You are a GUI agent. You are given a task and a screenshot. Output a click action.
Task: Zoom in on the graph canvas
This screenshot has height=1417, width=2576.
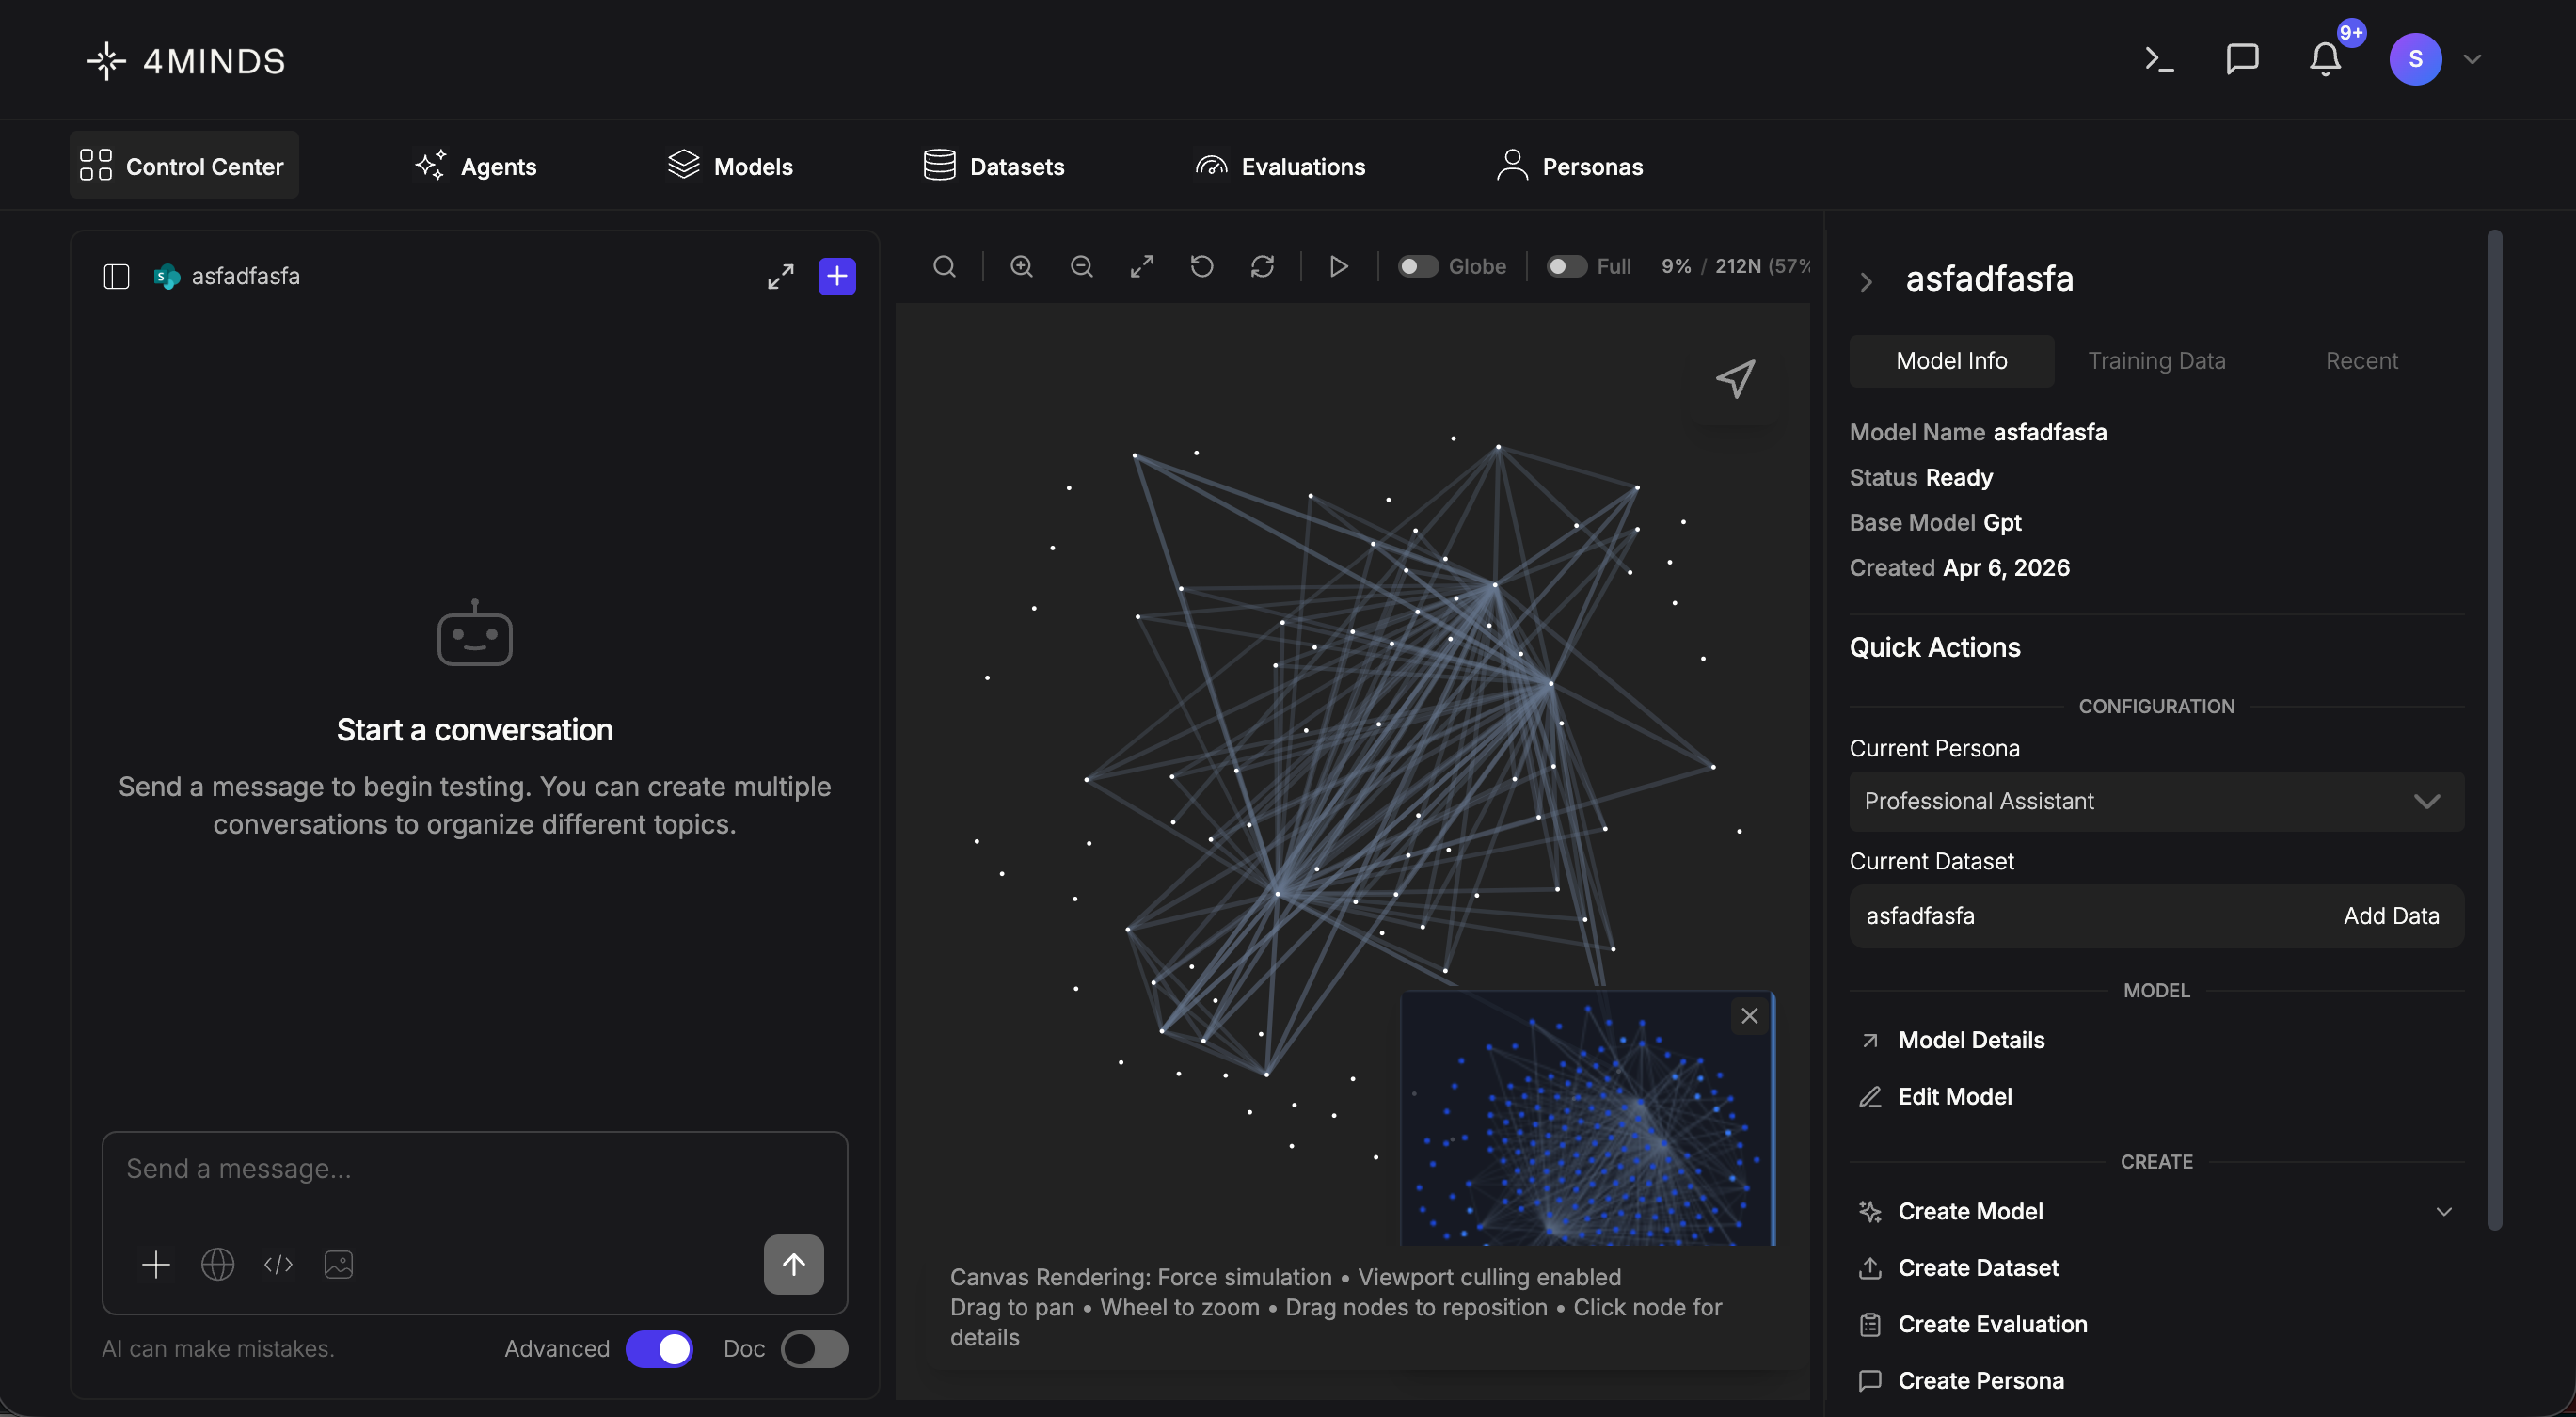click(1021, 266)
